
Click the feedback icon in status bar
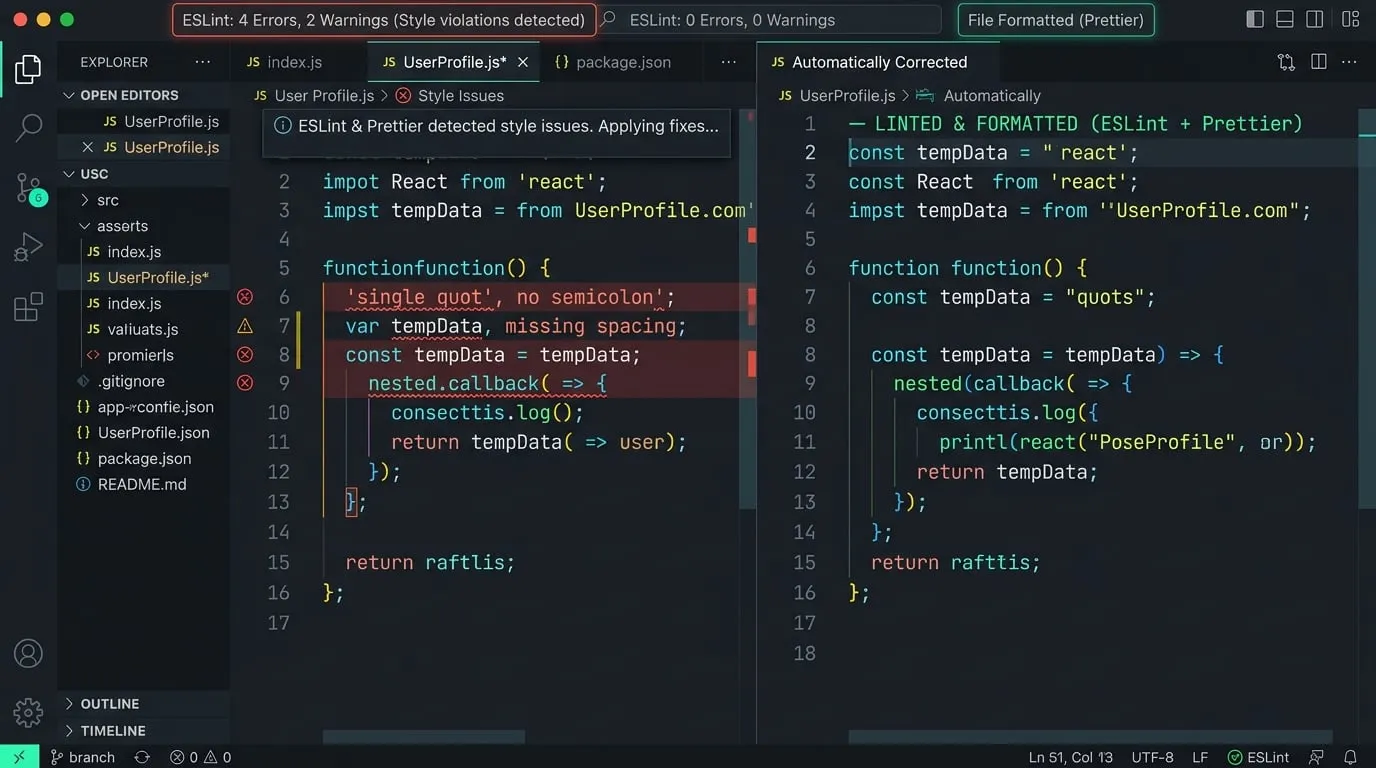[1317, 757]
